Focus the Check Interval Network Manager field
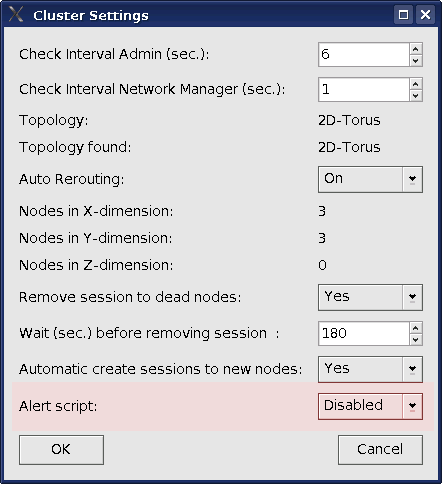This screenshot has height=484, width=442. 364,89
